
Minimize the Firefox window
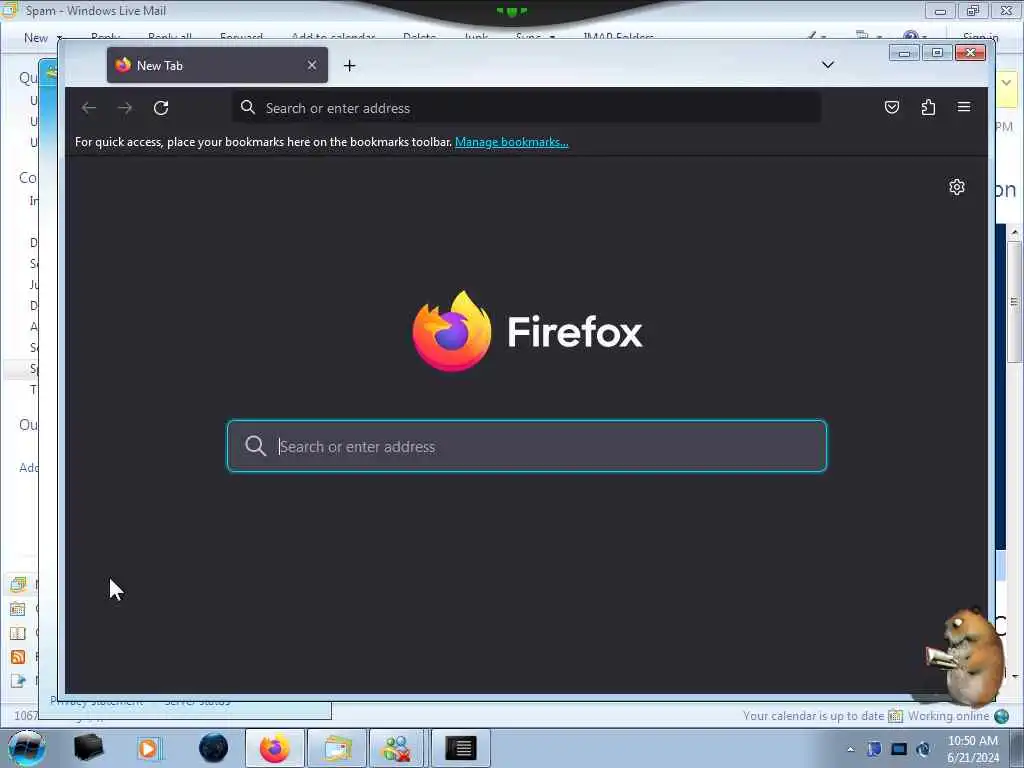point(904,53)
